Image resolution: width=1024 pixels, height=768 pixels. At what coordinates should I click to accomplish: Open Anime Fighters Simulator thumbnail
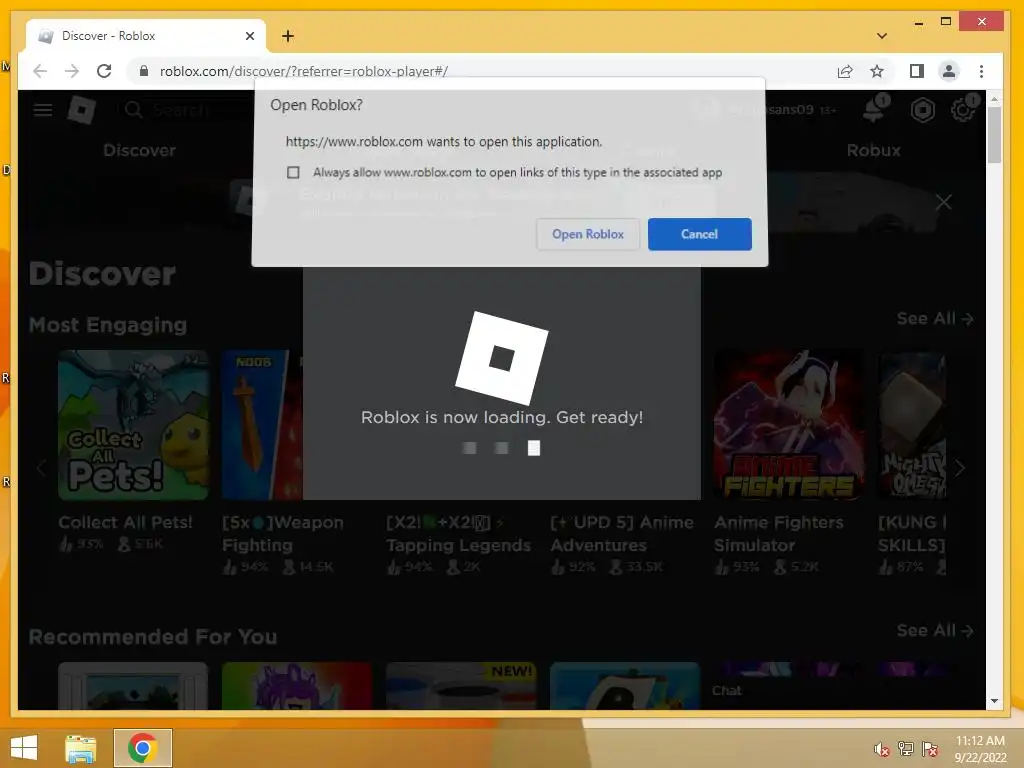[x=789, y=425]
